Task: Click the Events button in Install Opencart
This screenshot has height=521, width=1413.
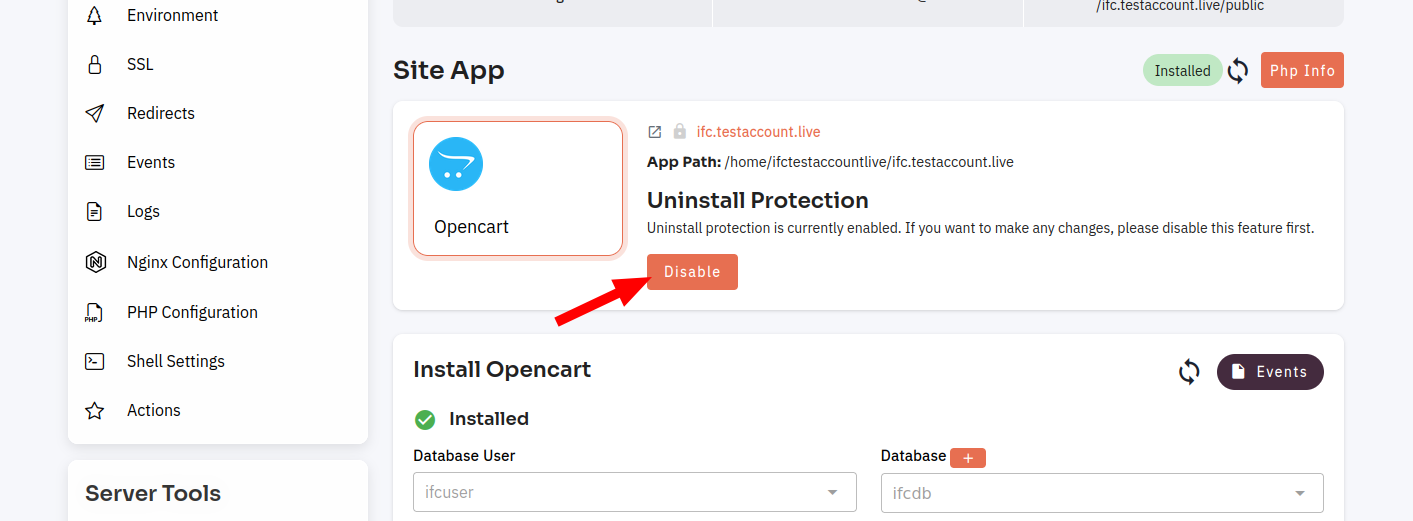Action: (1270, 372)
